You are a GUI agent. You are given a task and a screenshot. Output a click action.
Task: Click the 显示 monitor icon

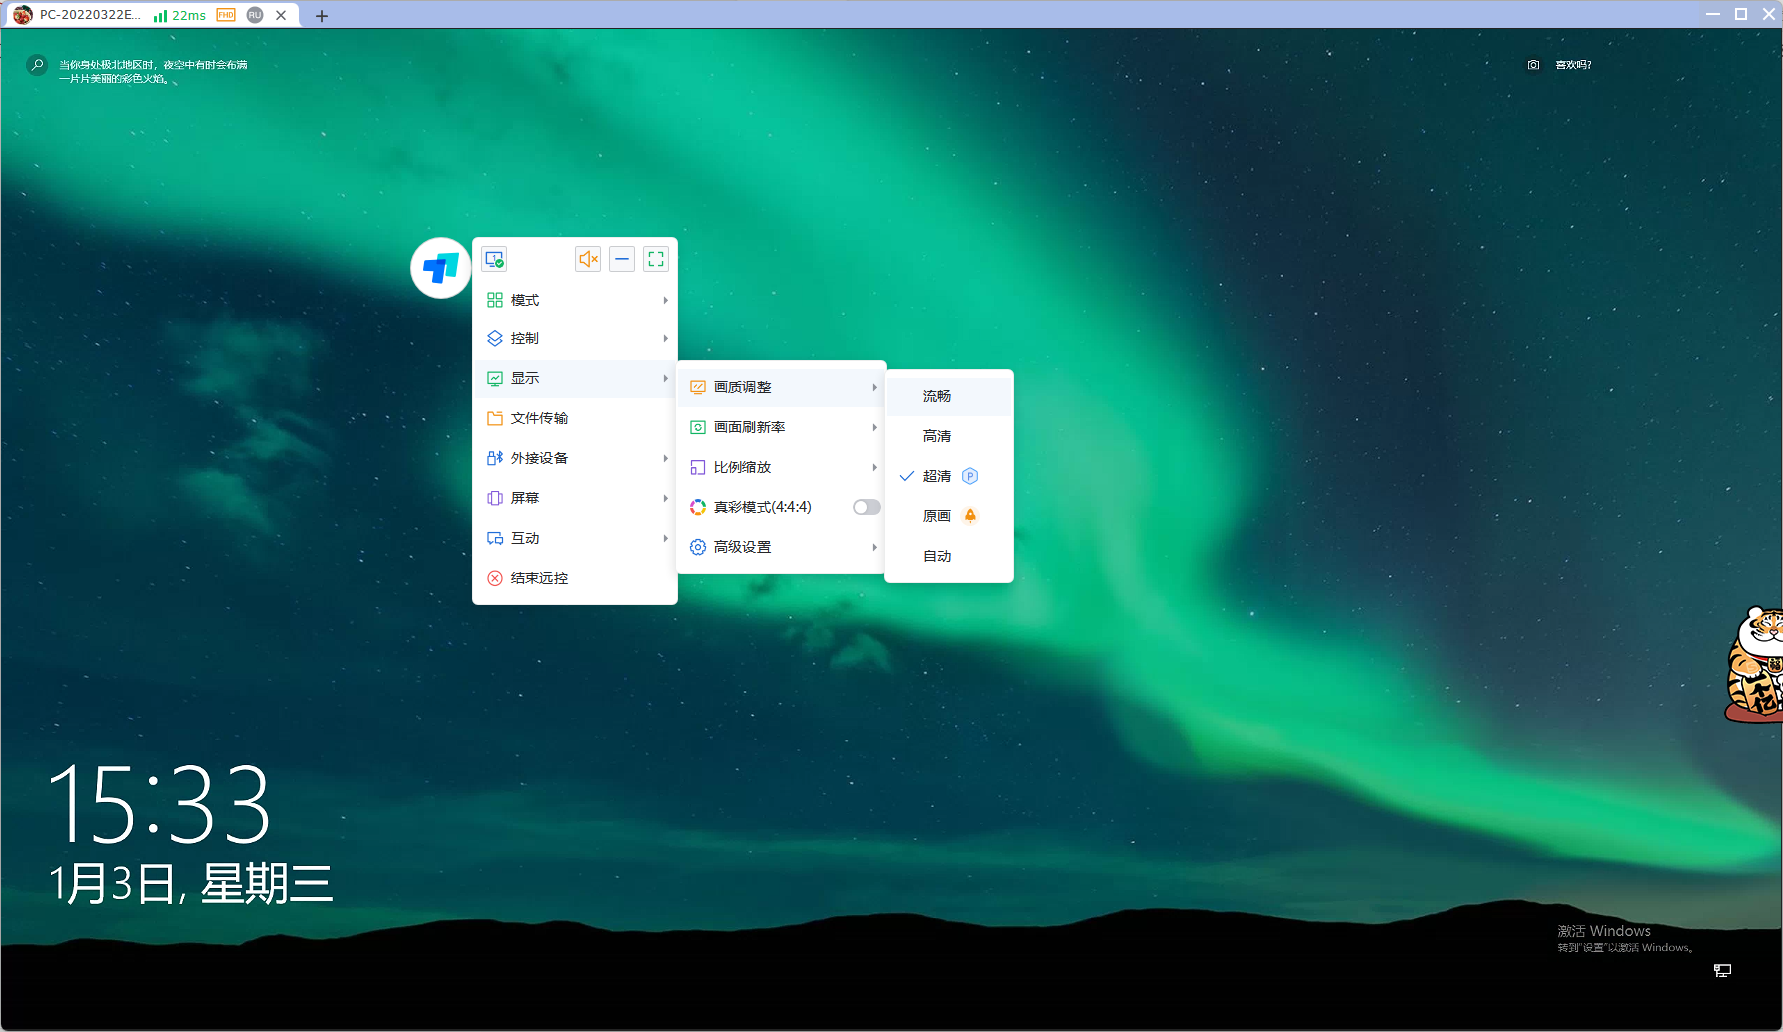pyautogui.click(x=495, y=378)
